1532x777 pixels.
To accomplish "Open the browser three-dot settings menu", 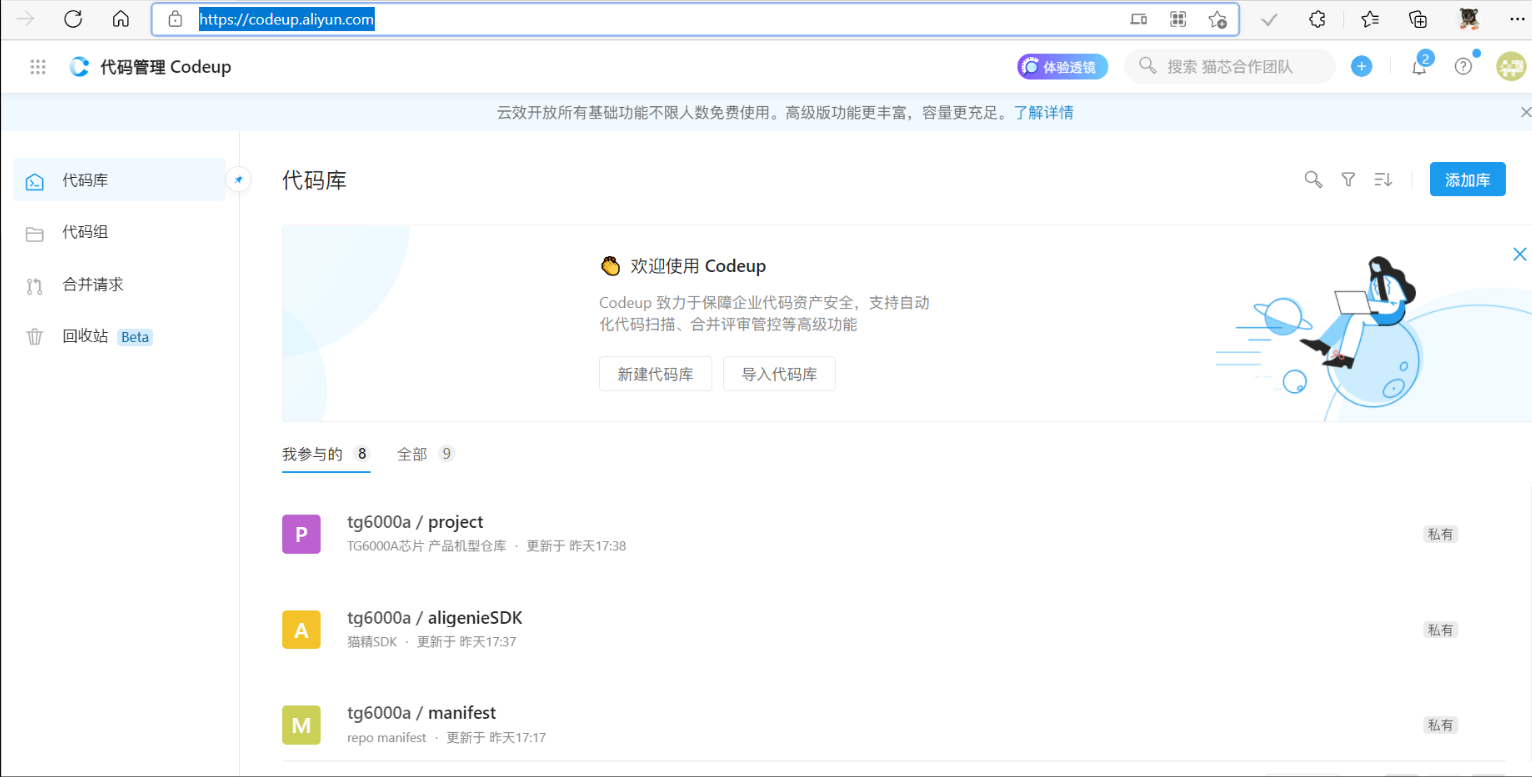I will pos(1517,19).
